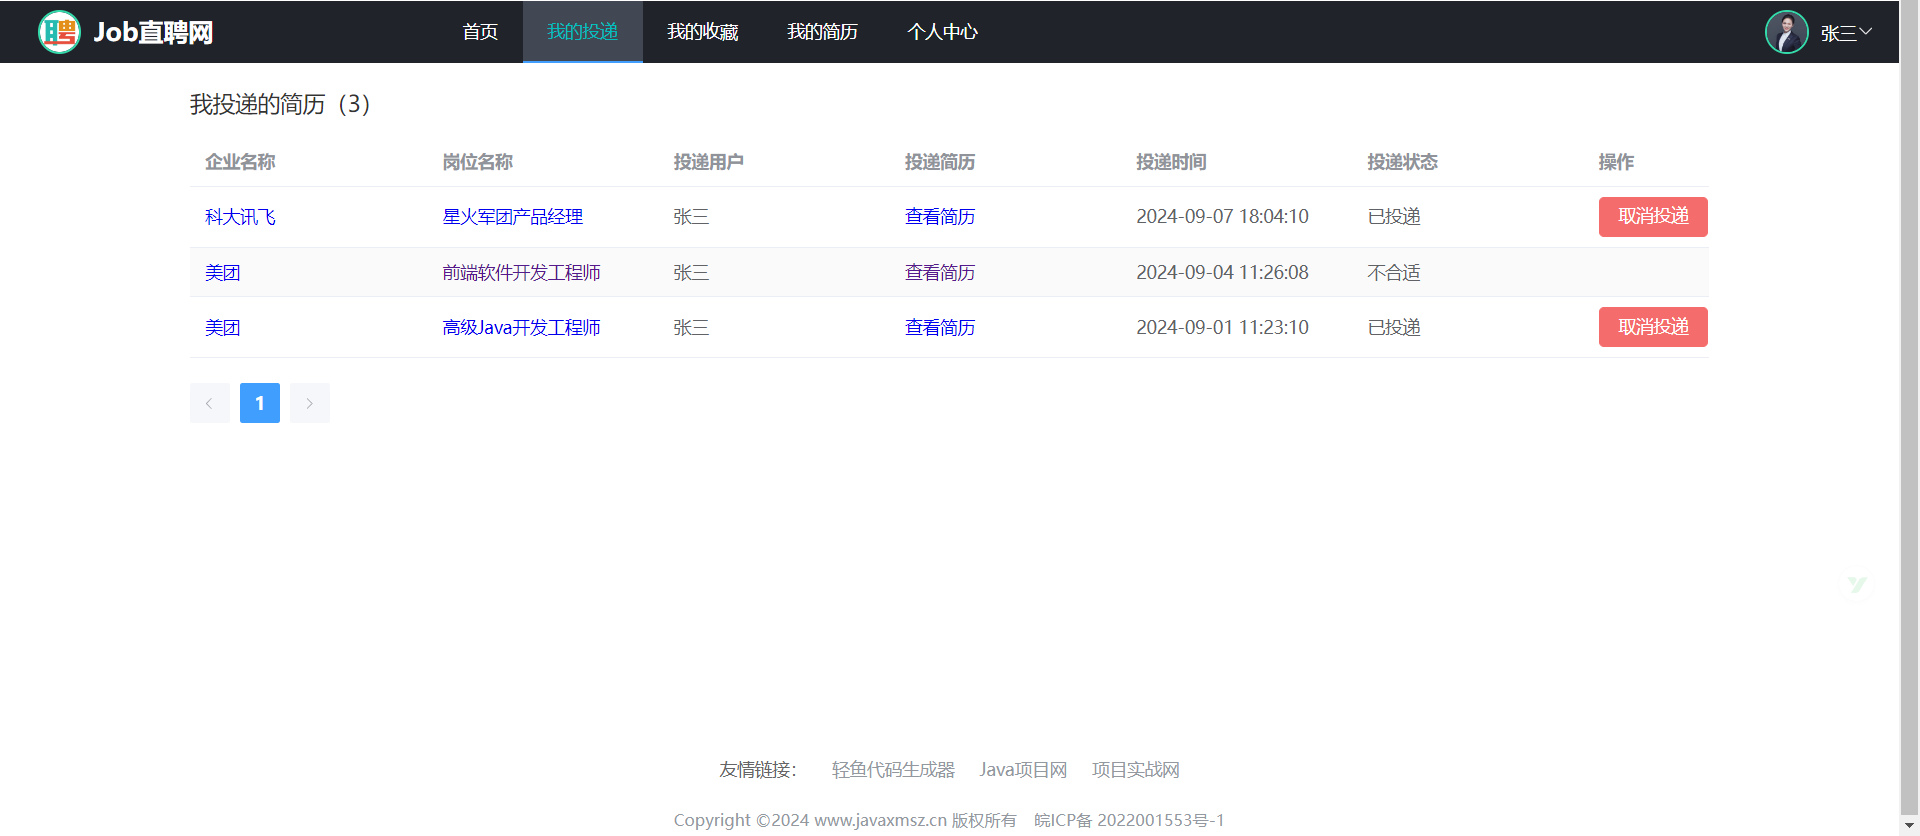The width and height of the screenshot is (1920, 836).
Task: Open the 星火军团产品经理 job link
Action: coord(513,217)
